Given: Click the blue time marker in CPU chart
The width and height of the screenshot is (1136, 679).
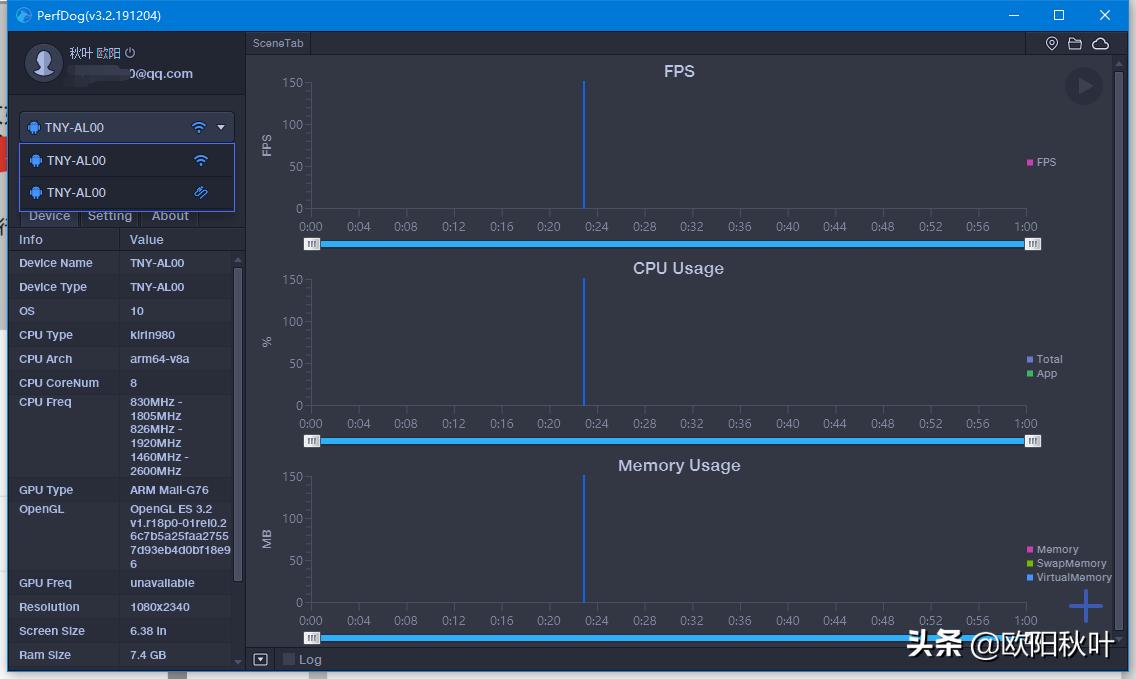Looking at the screenshot, I should pos(584,342).
